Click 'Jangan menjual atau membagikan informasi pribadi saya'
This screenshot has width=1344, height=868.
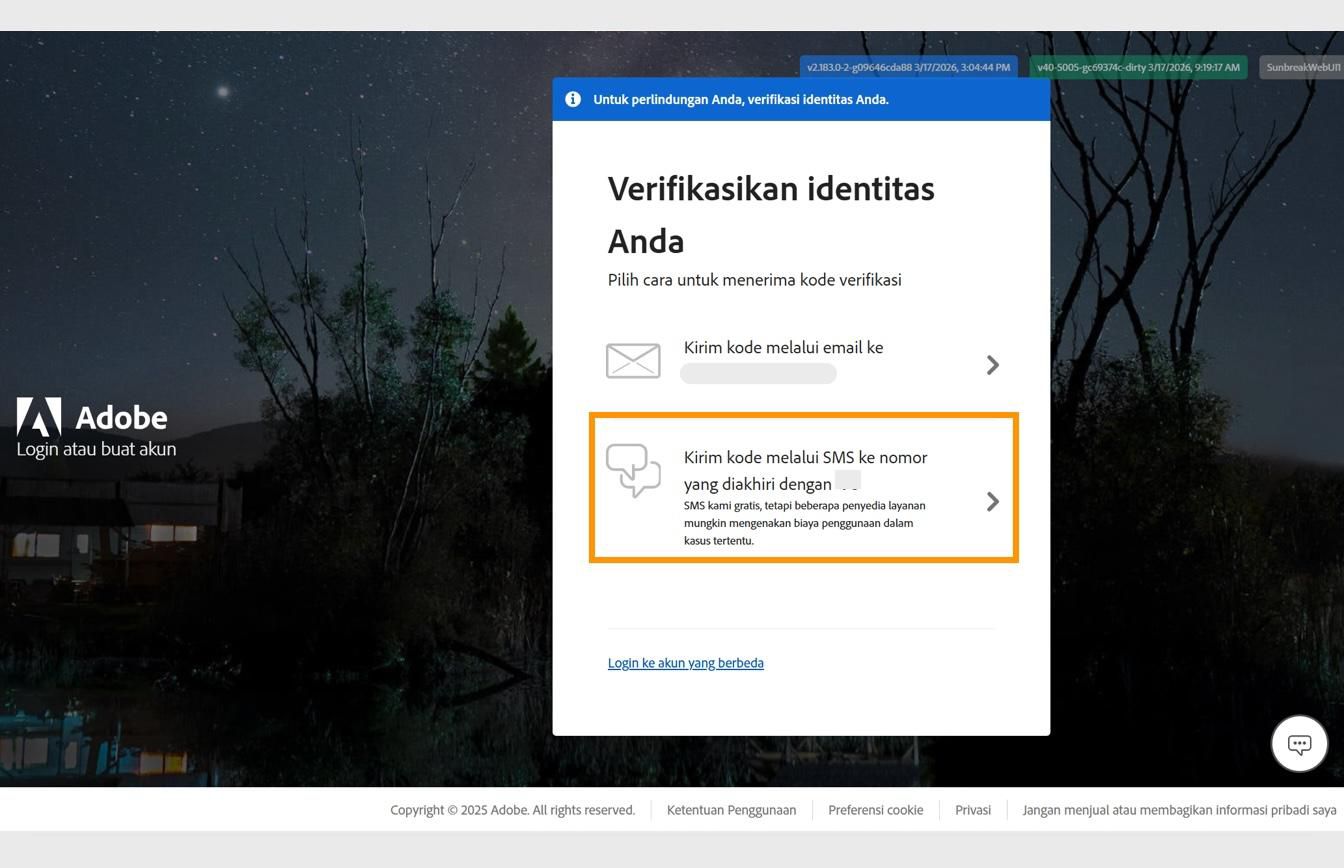[1178, 810]
